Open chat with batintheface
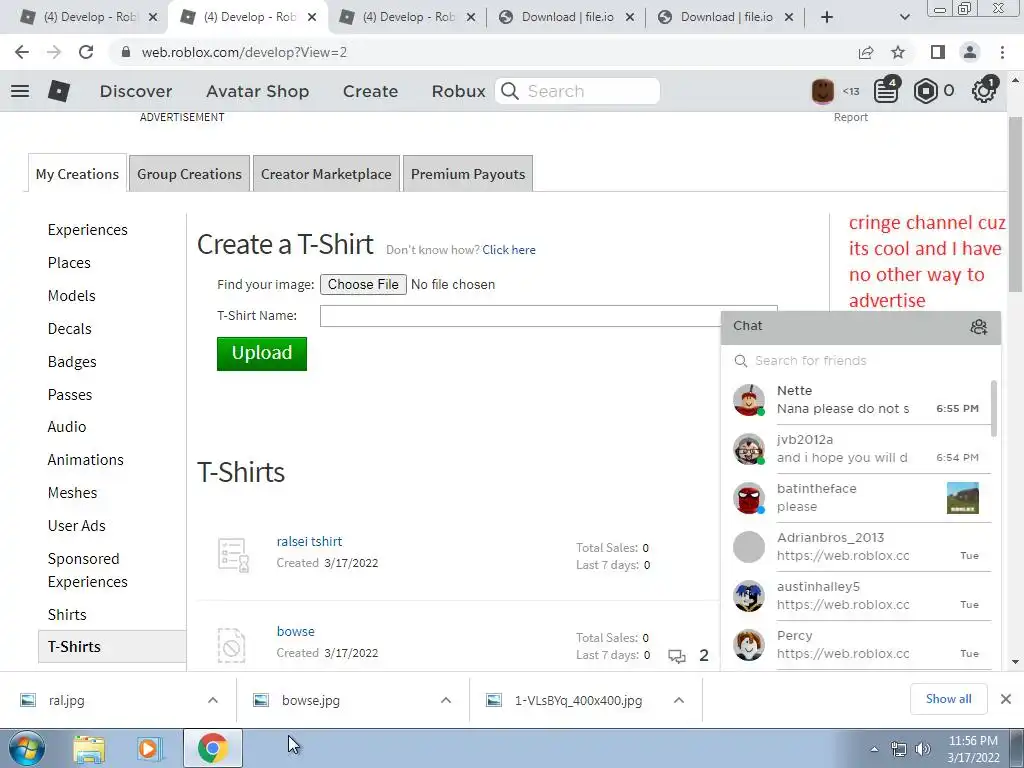Image resolution: width=1024 pixels, height=768 pixels. (x=857, y=498)
